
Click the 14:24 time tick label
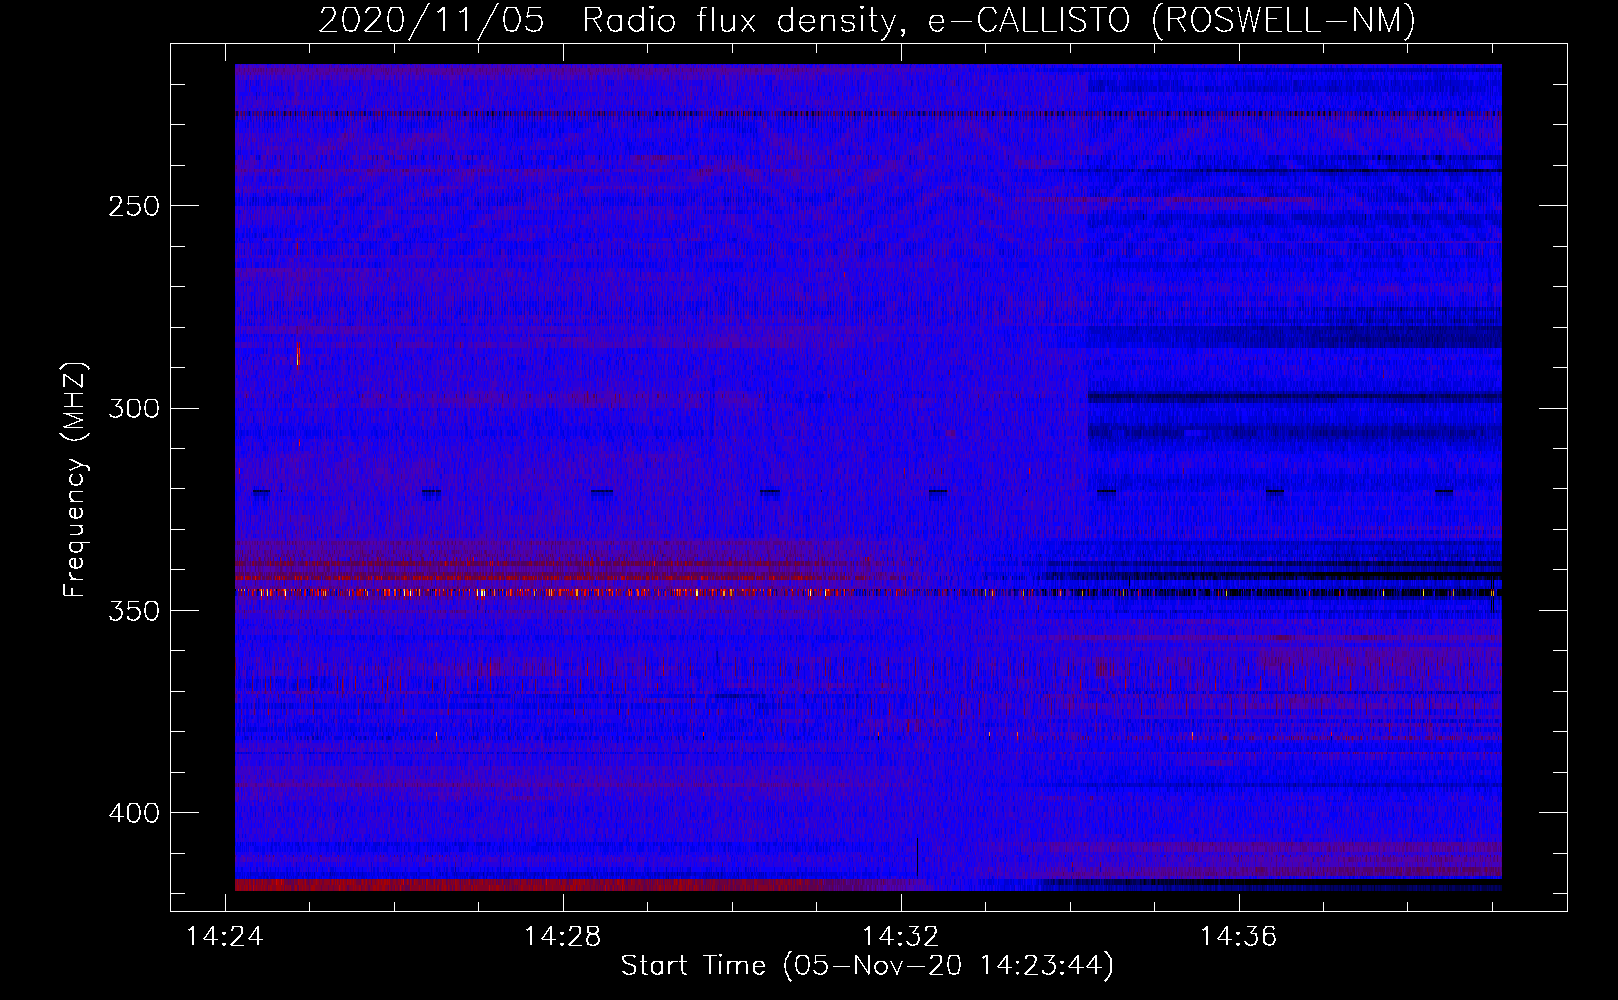225,937
